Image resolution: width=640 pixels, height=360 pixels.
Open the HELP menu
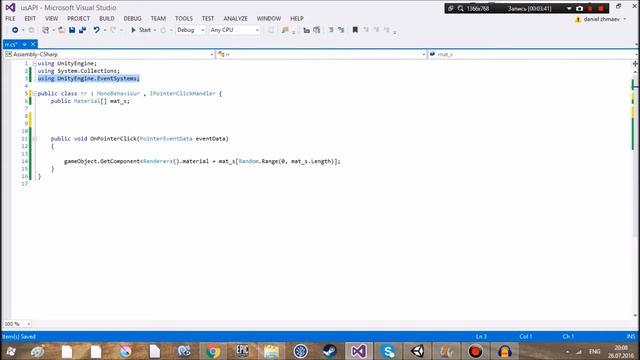pyautogui.click(x=297, y=18)
